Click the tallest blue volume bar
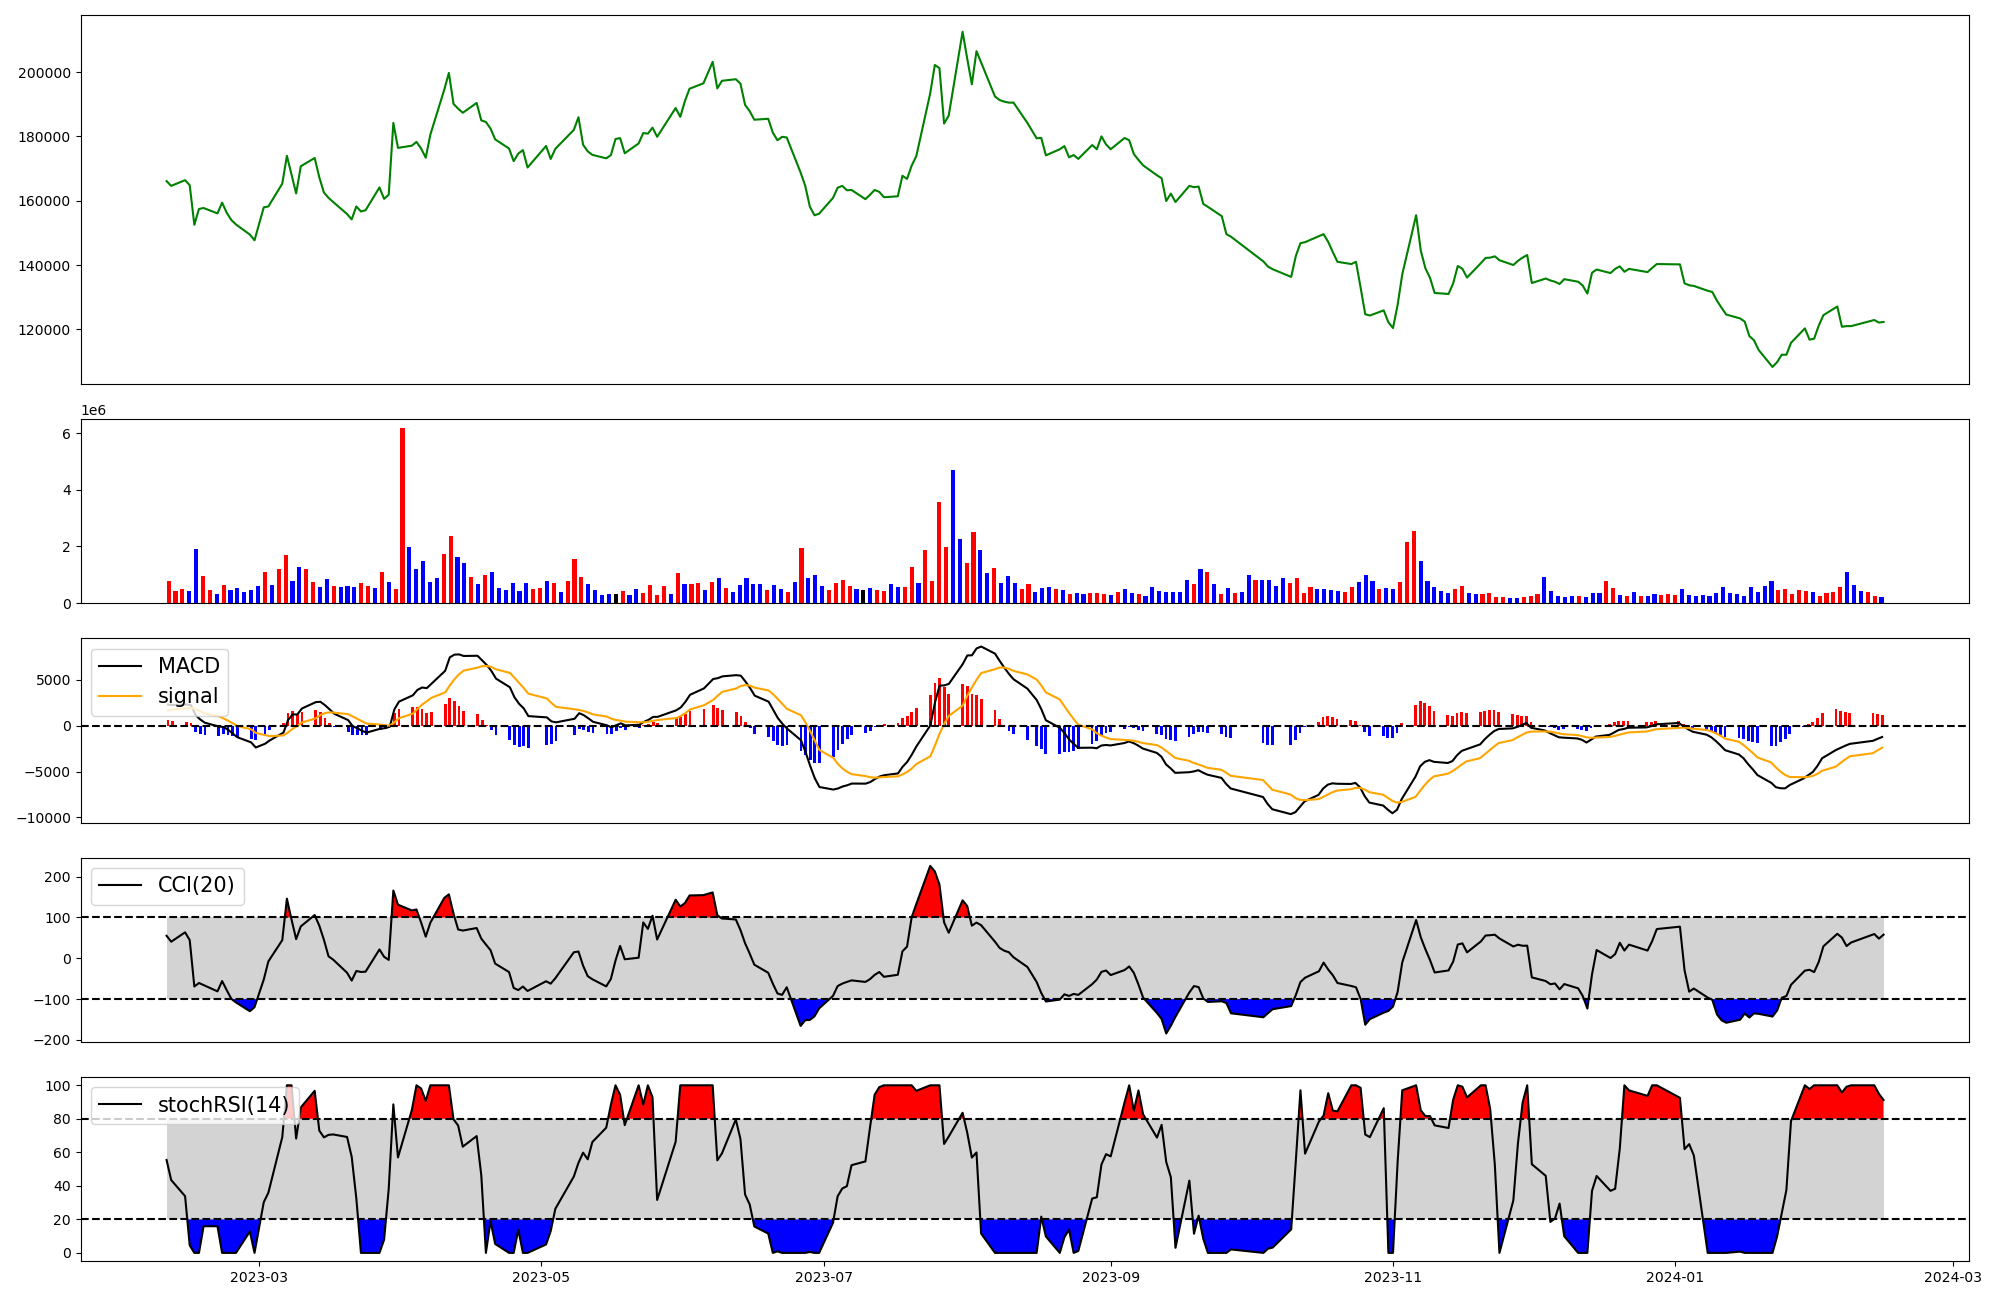Image resolution: width=2000 pixels, height=1300 pixels. pos(953,537)
